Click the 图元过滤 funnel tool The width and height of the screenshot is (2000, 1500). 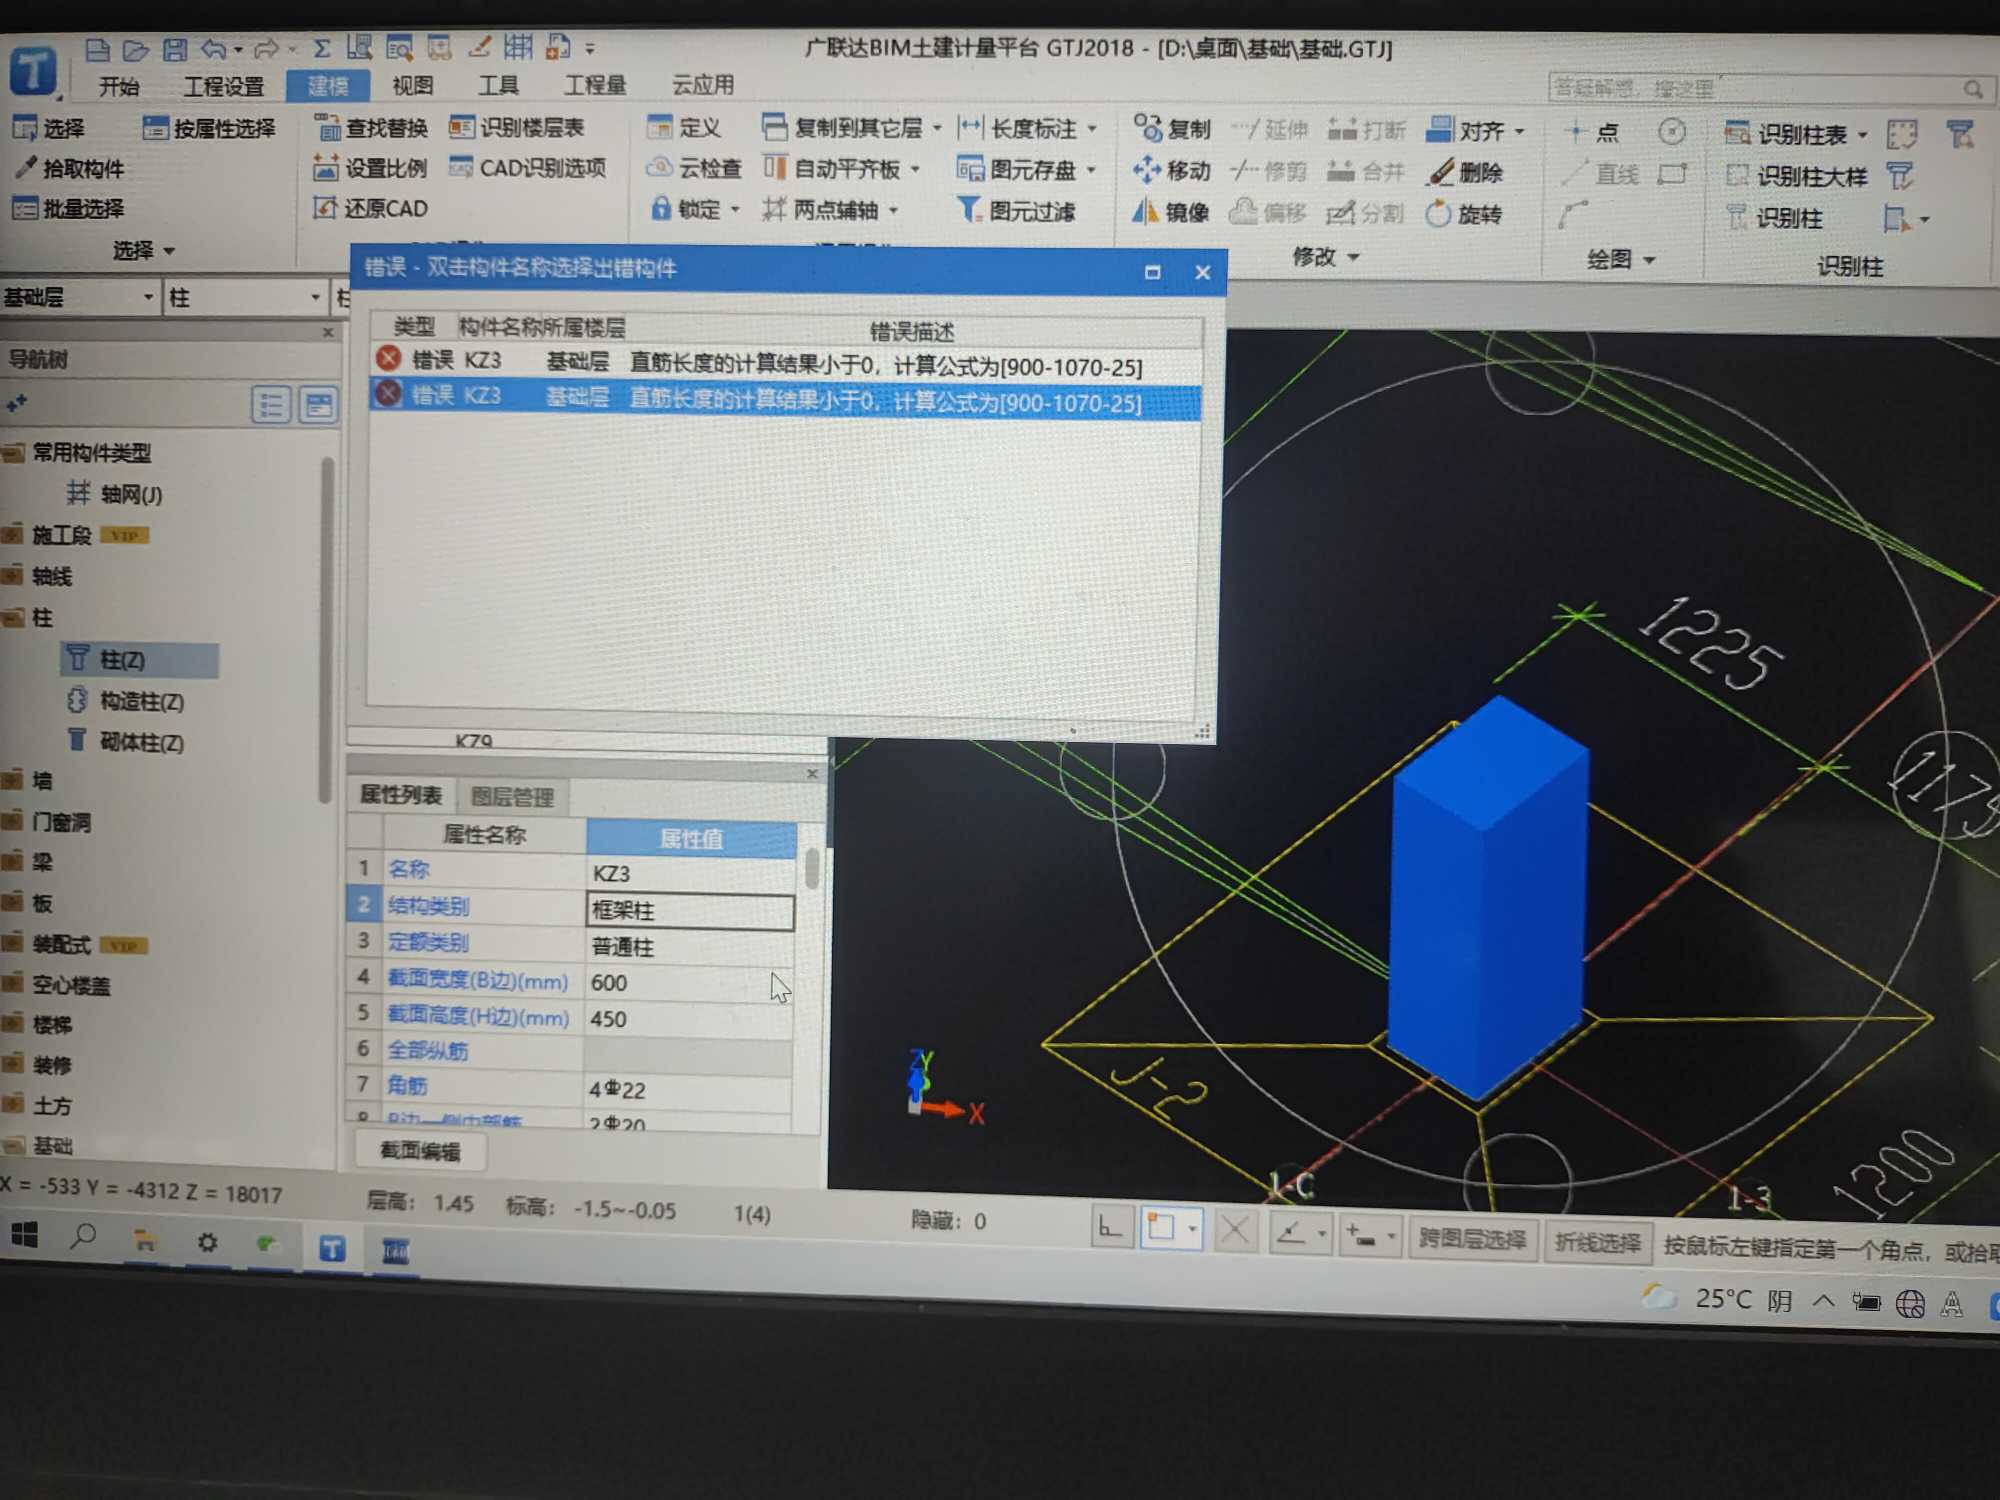(1016, 211)
